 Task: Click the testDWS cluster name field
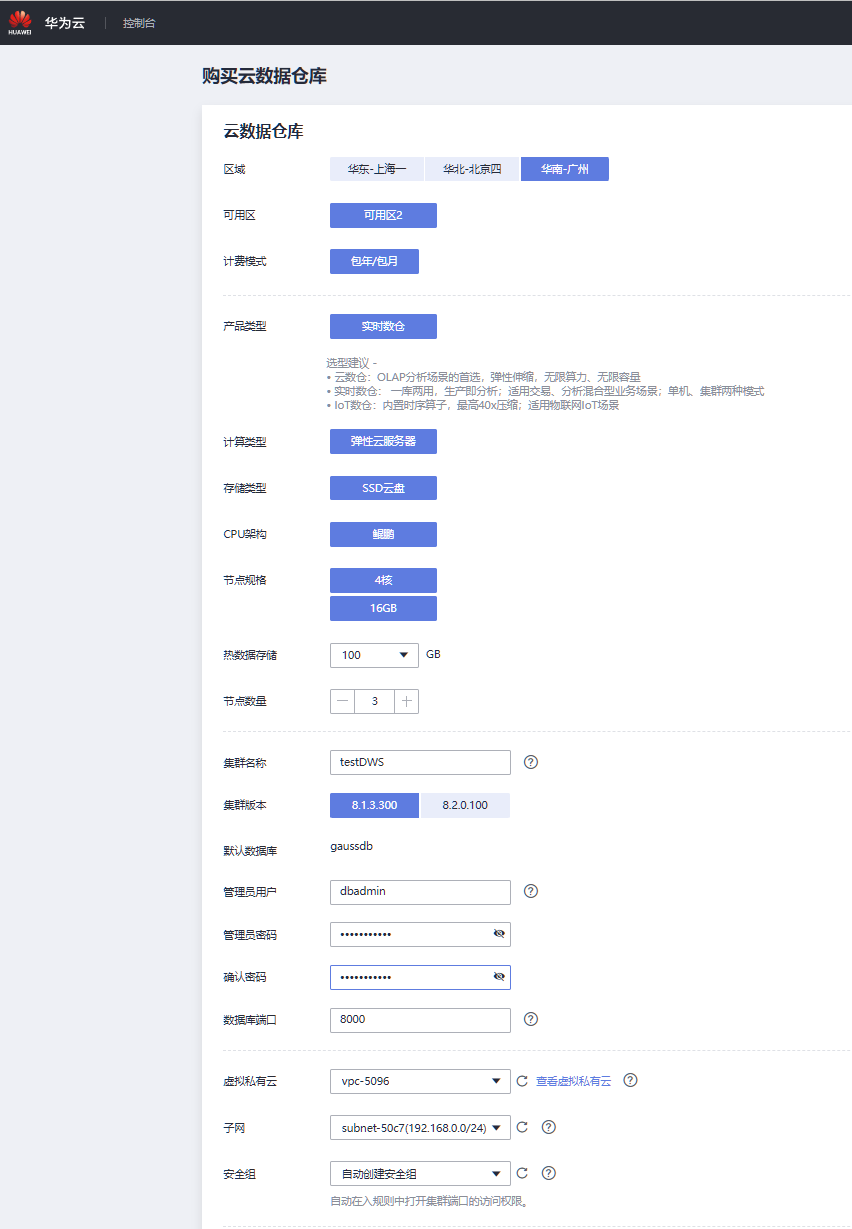420,762
